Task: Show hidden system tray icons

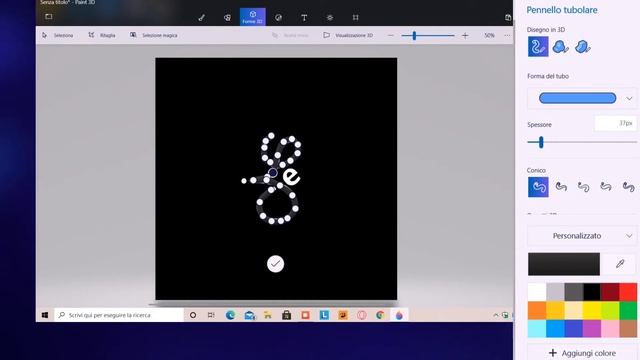Action: coord(496,315)
